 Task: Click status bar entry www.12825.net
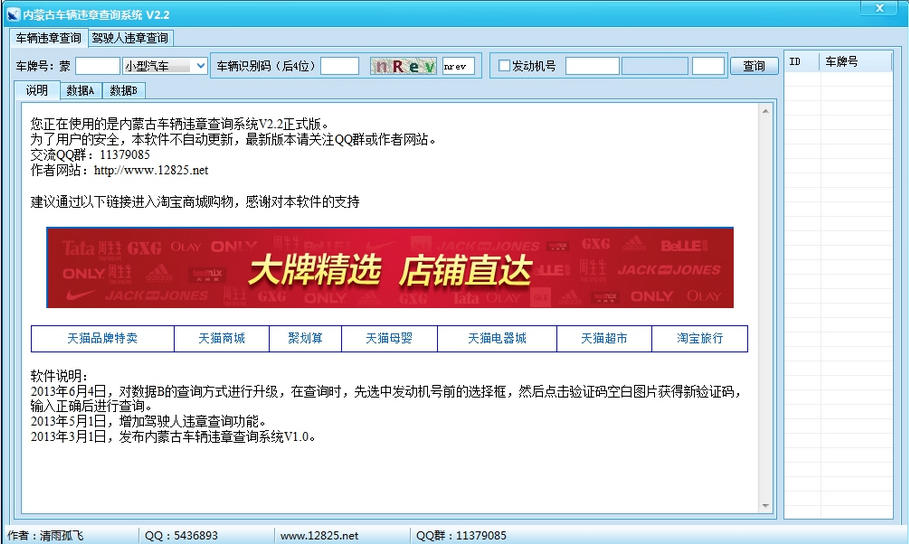pyautogui.click(x=319, y=536)
